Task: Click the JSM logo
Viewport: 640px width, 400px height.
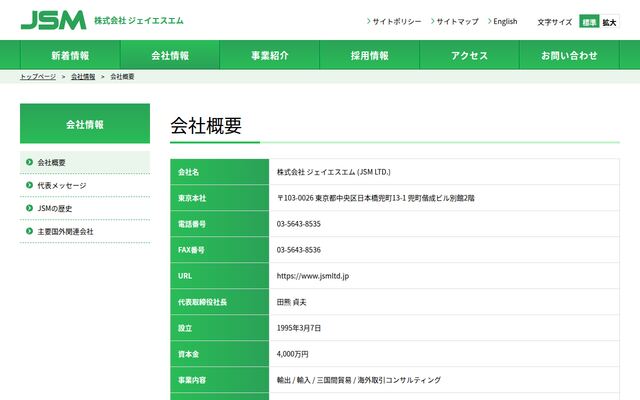Action: point(53,20)
